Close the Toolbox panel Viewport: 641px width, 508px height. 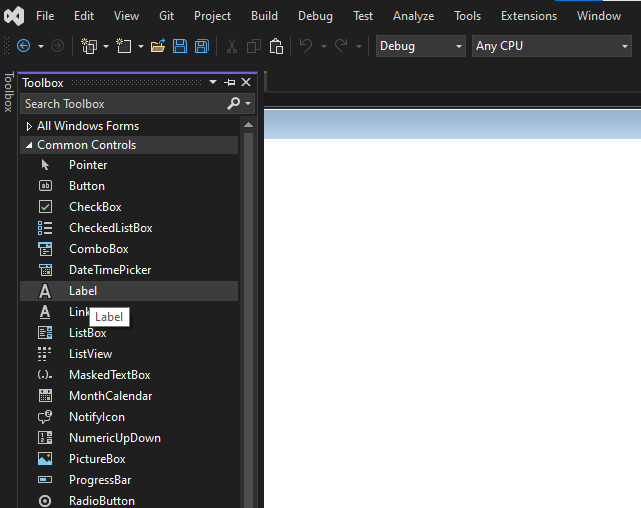[246, 83]
